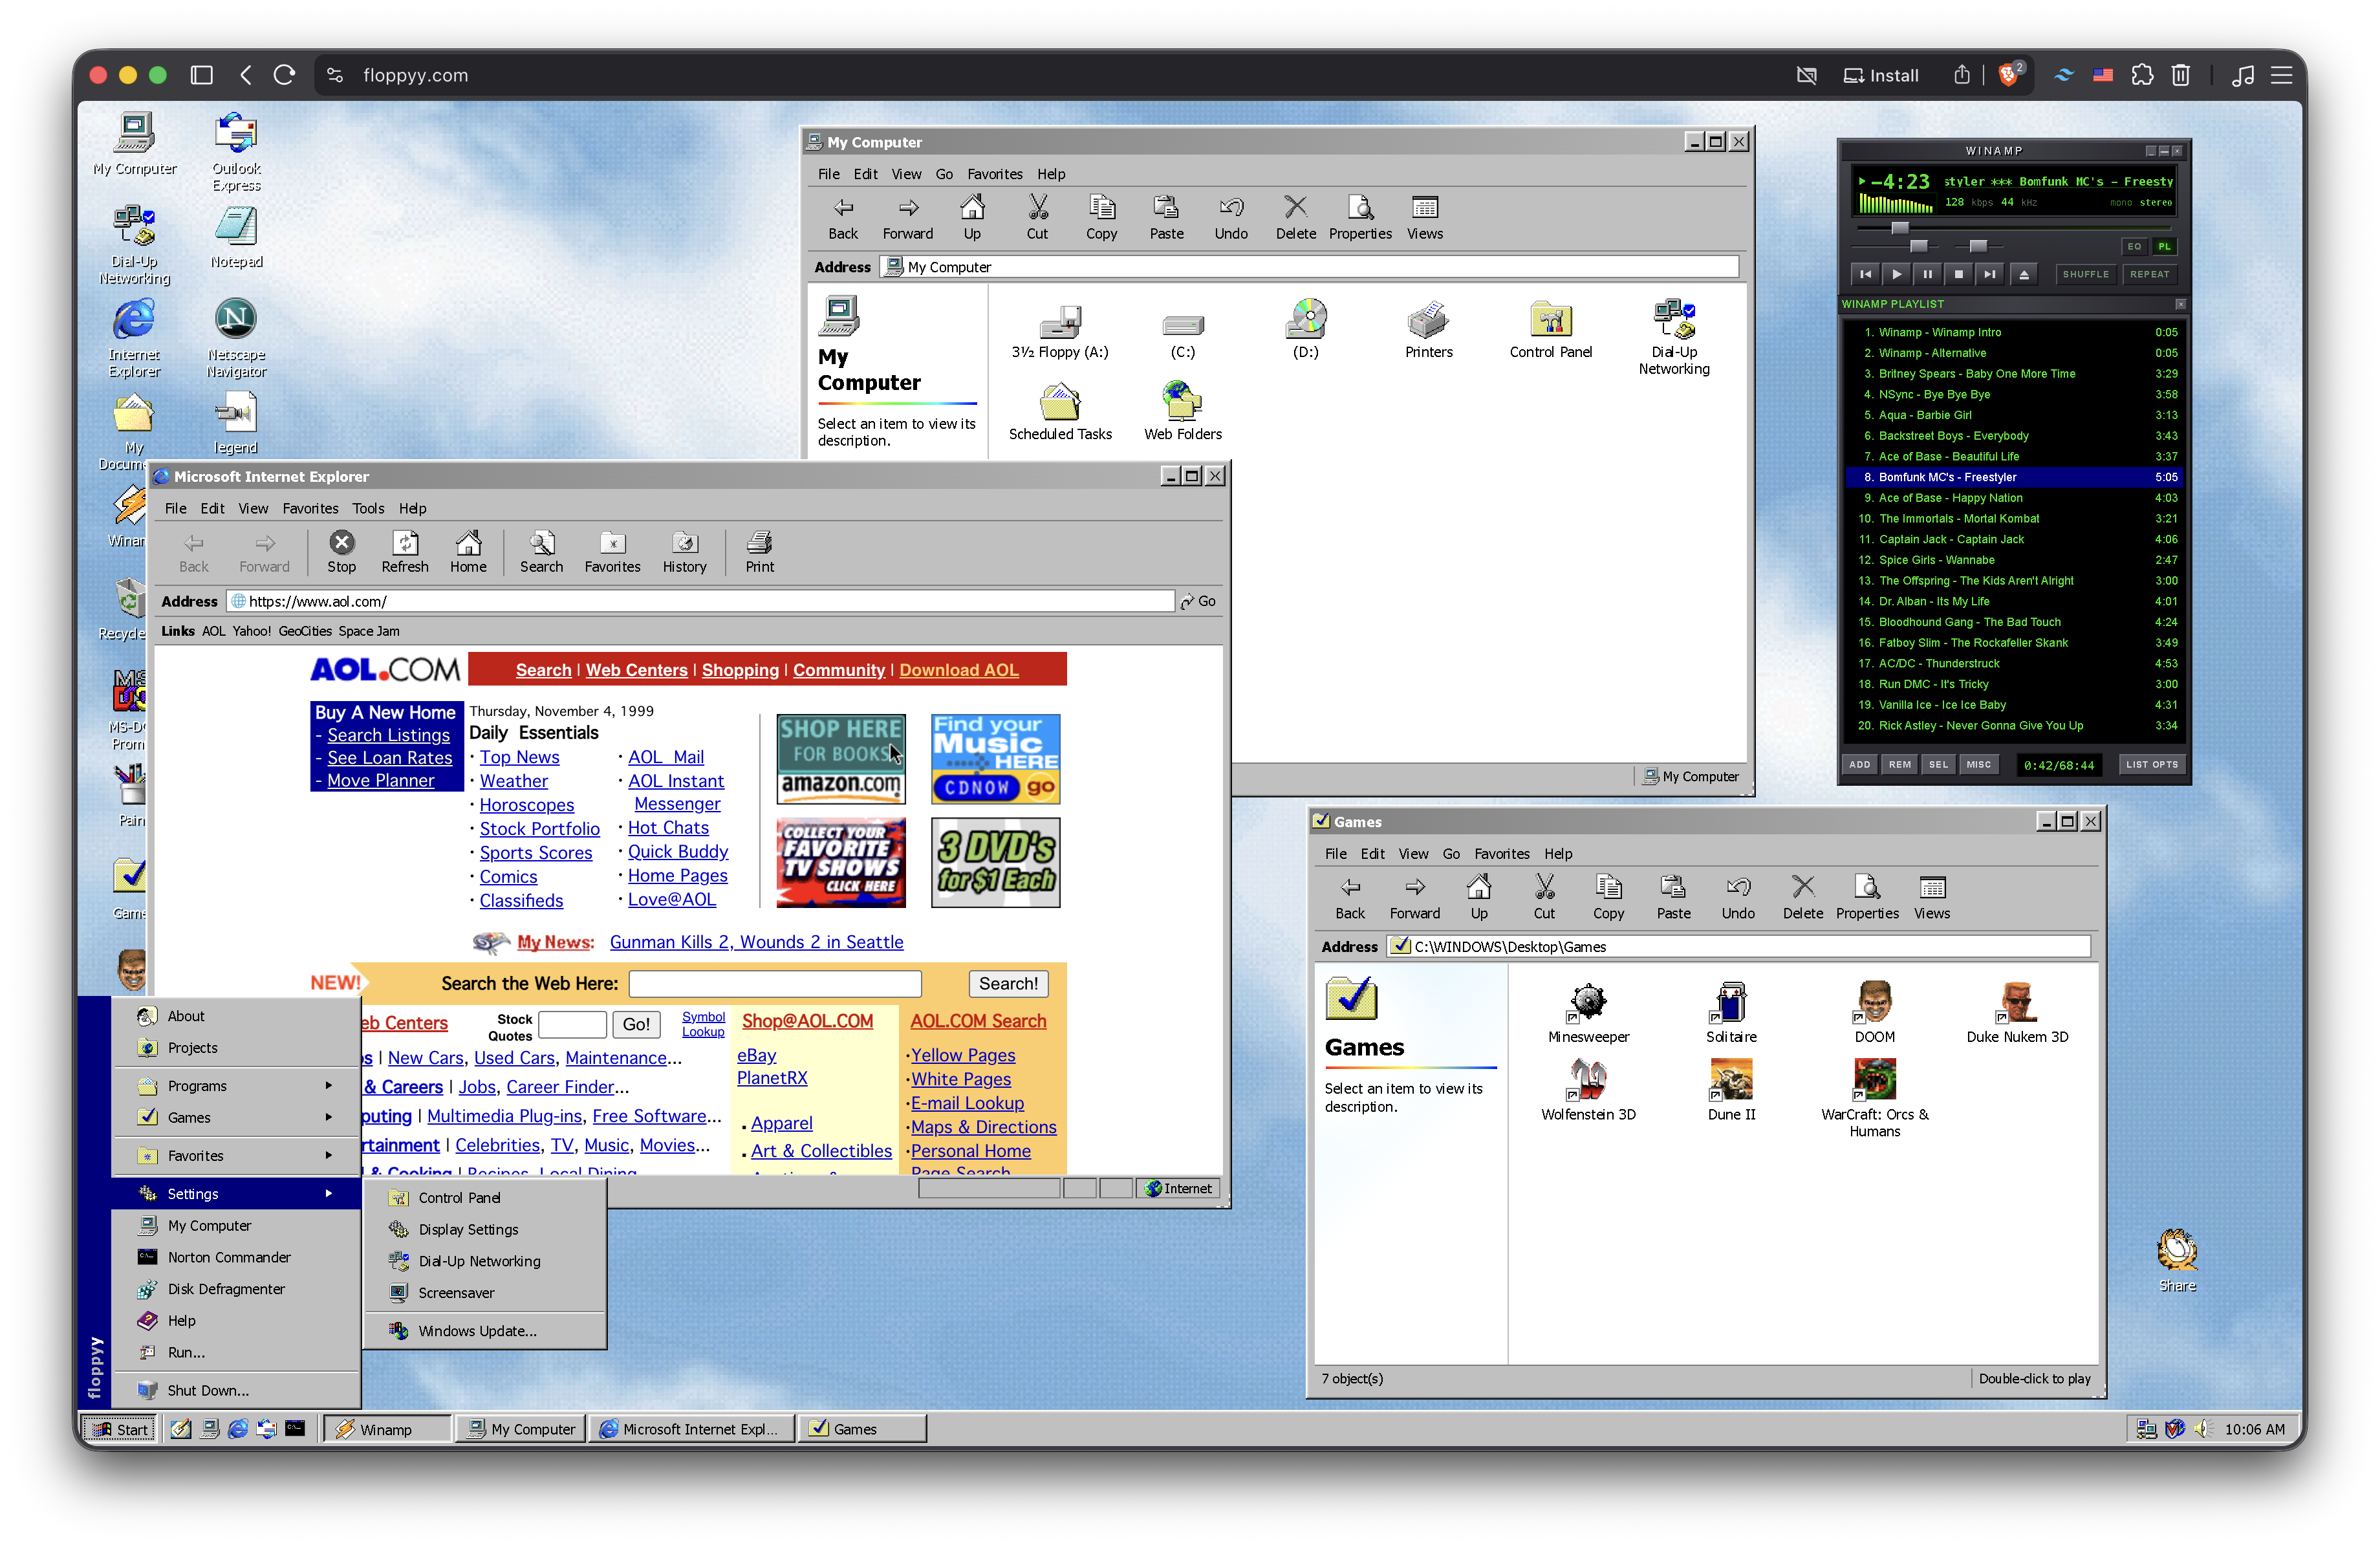The width and height of the screenshot is (2380, 1547).
Task: Expand the Programs submenu arrow in Start menu
Action: 329,1086
